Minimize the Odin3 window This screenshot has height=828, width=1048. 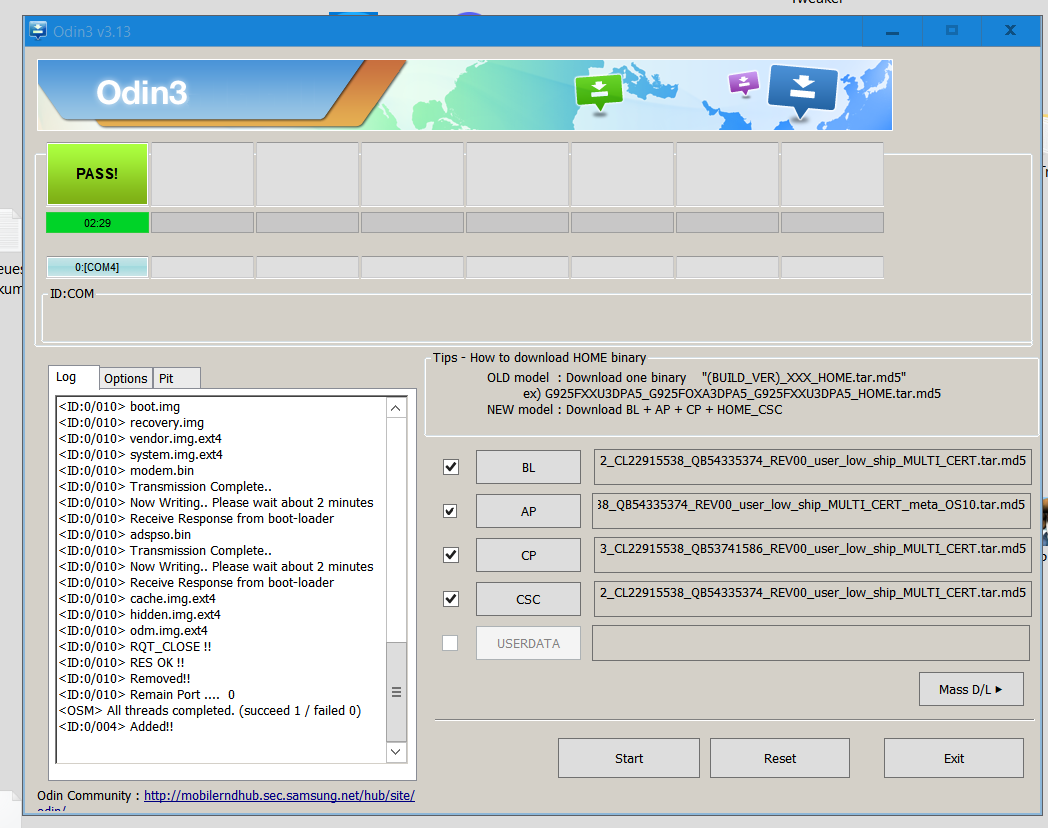[892, 31]
